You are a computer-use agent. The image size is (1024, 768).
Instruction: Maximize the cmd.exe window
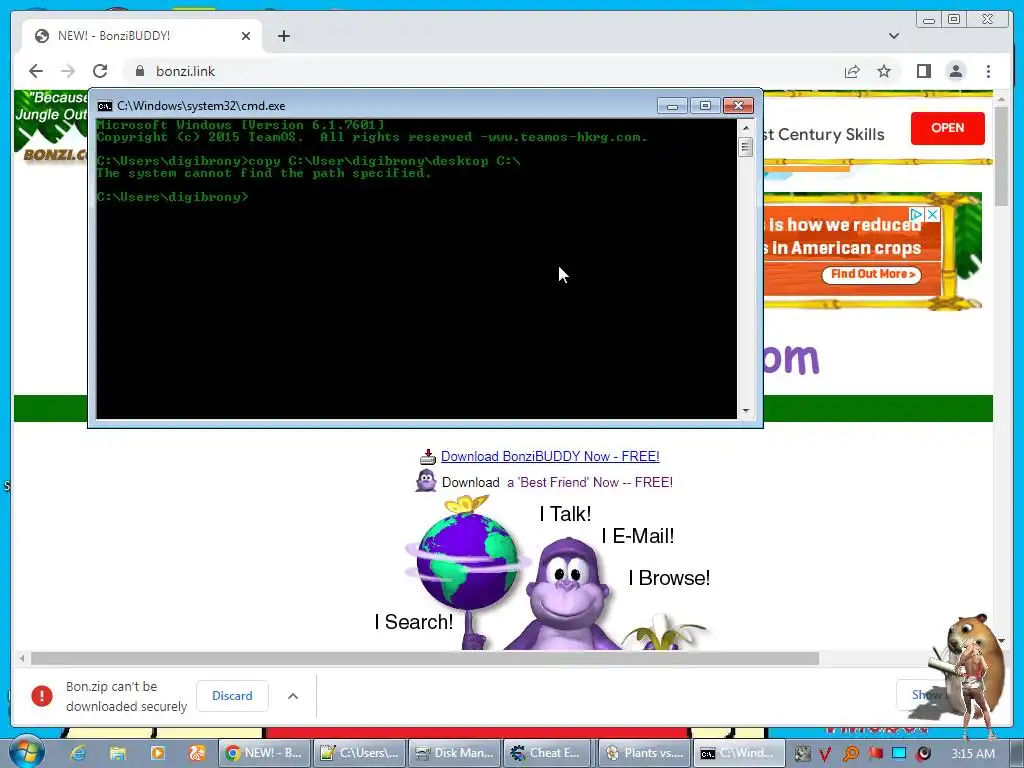pyautogui.click(x=705, y=106)
